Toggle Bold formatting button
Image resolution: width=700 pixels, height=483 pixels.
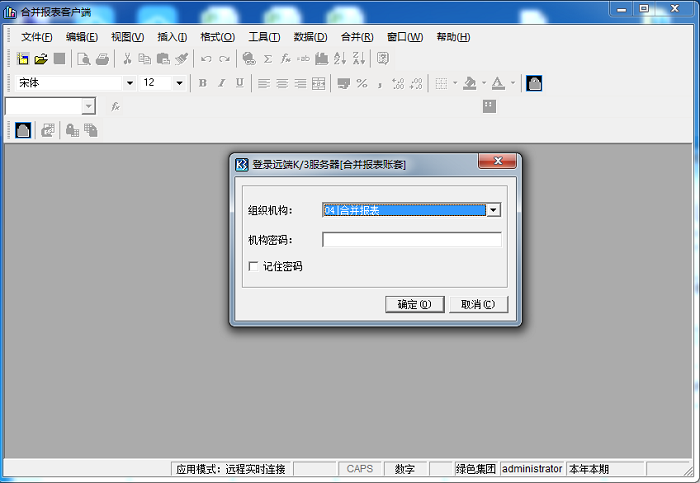(202, 83)
